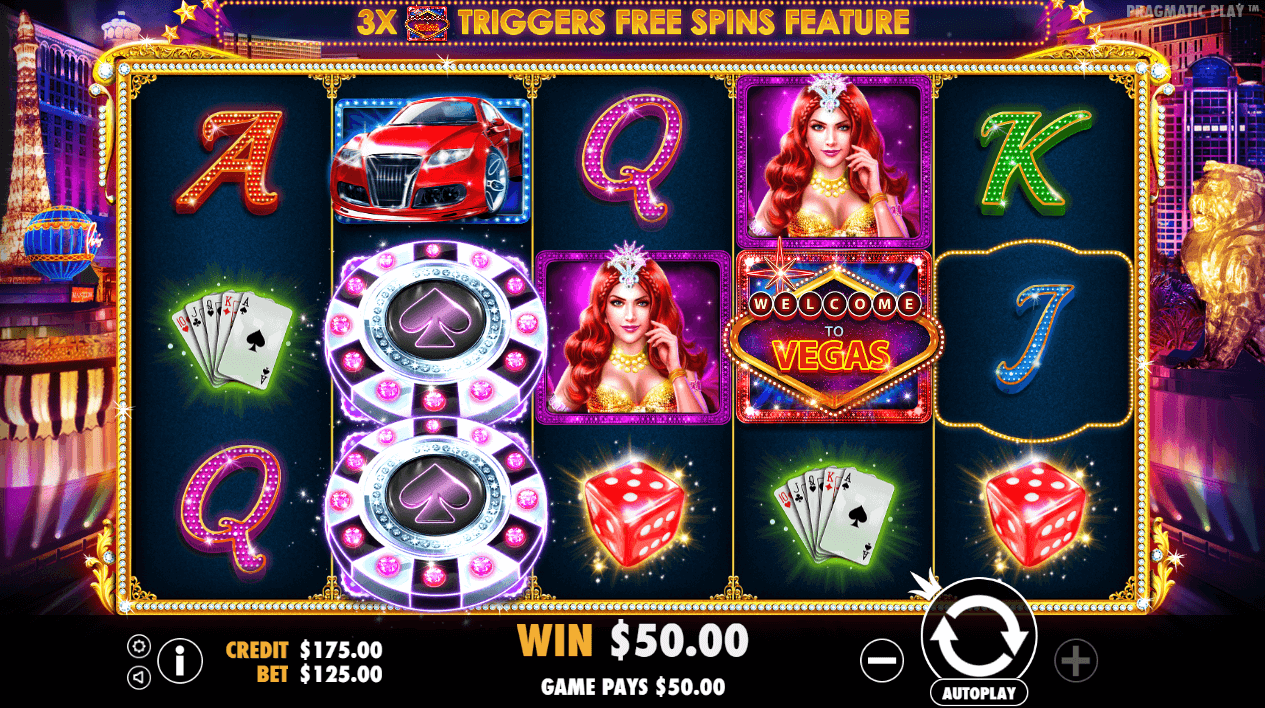
Task: Click the WIN $50.00 amount display
Action: (633, 640)
